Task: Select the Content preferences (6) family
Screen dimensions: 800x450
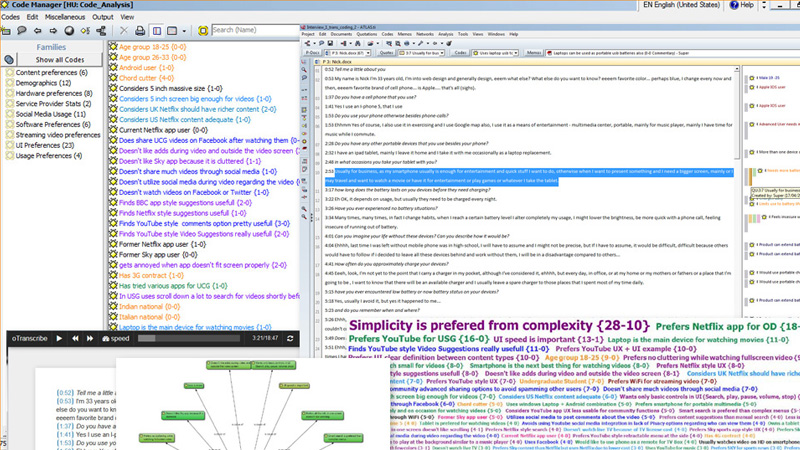Action: (x=51, y=72)
